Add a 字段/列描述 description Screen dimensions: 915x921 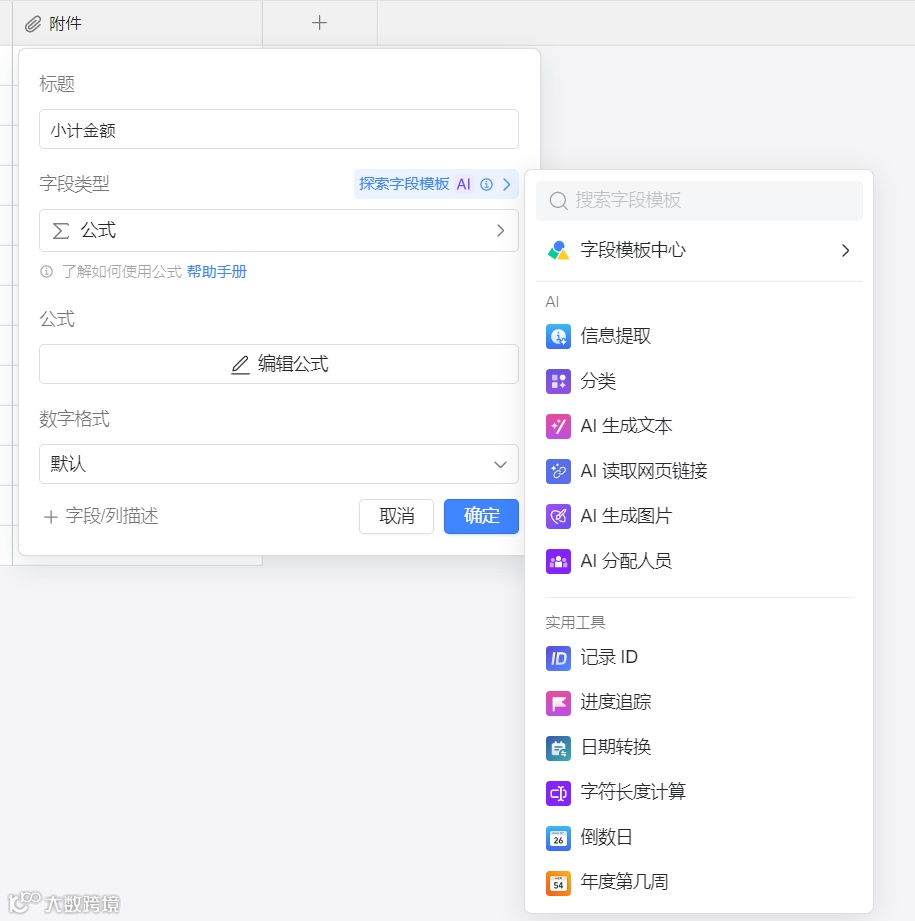[x=101, y=516]
